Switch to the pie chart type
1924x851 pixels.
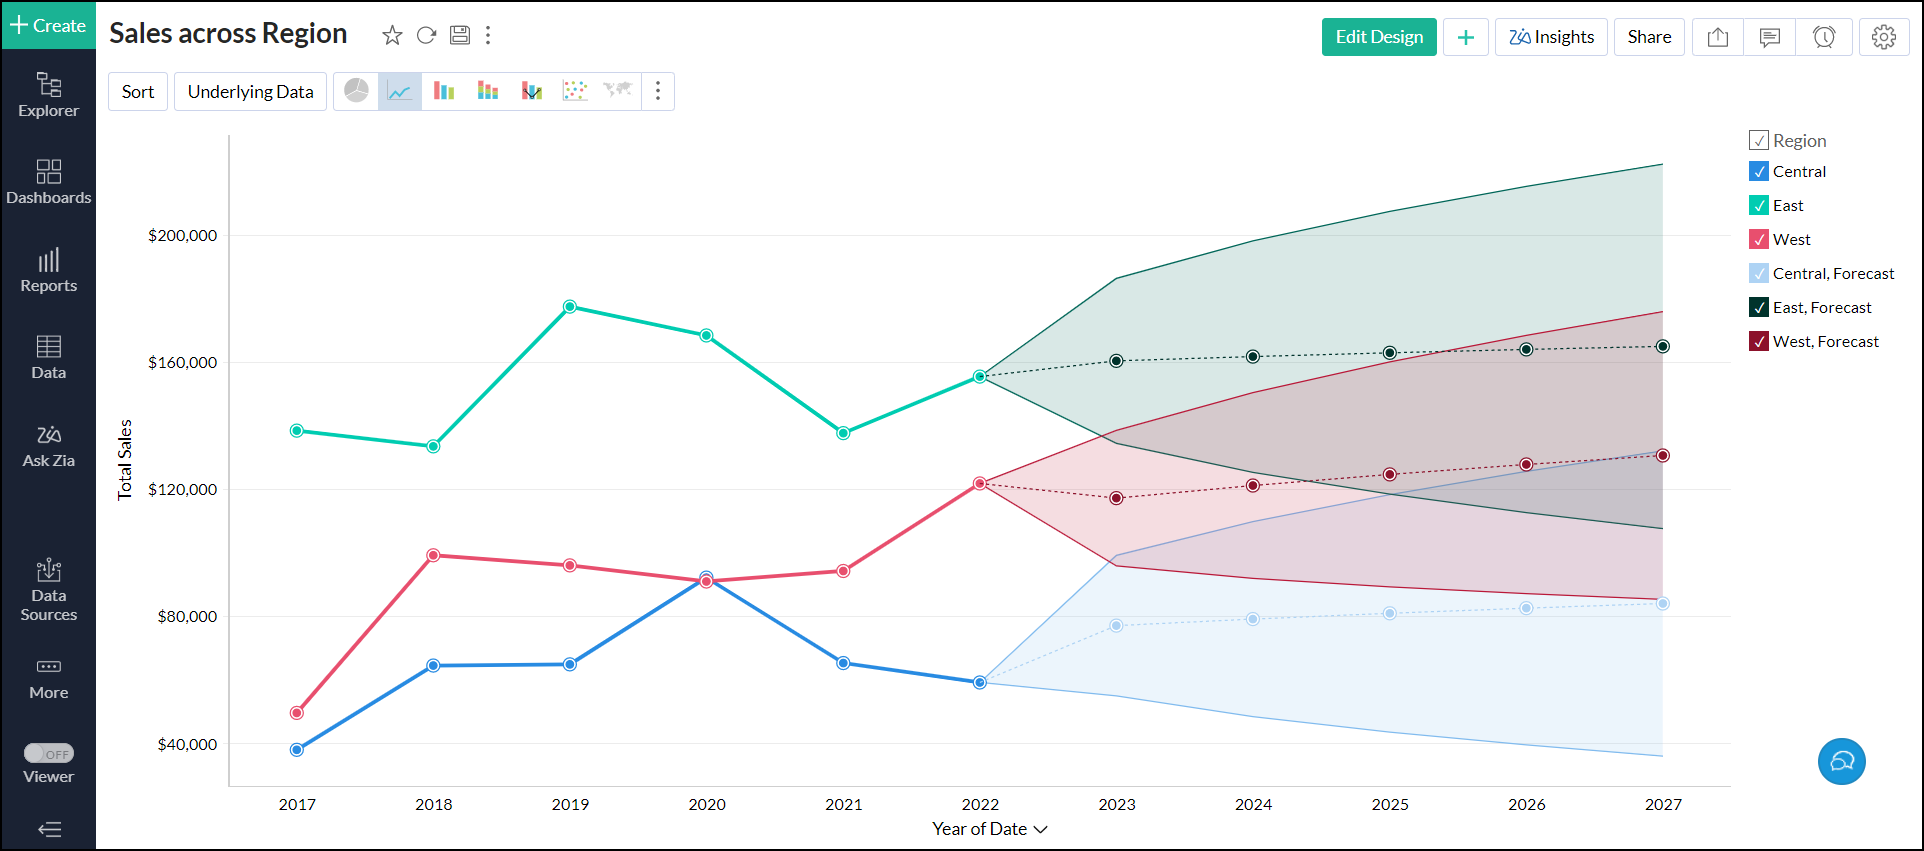pos(356,91)
